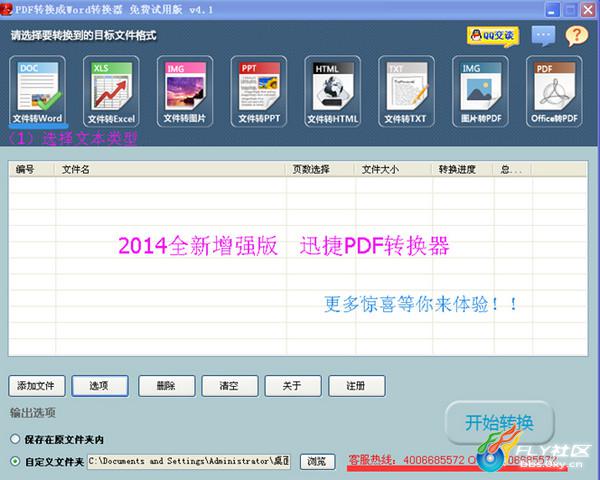This screenshot has height=480, width=600.
Task: Click the custom folder path field
Action: coord(189,461)
